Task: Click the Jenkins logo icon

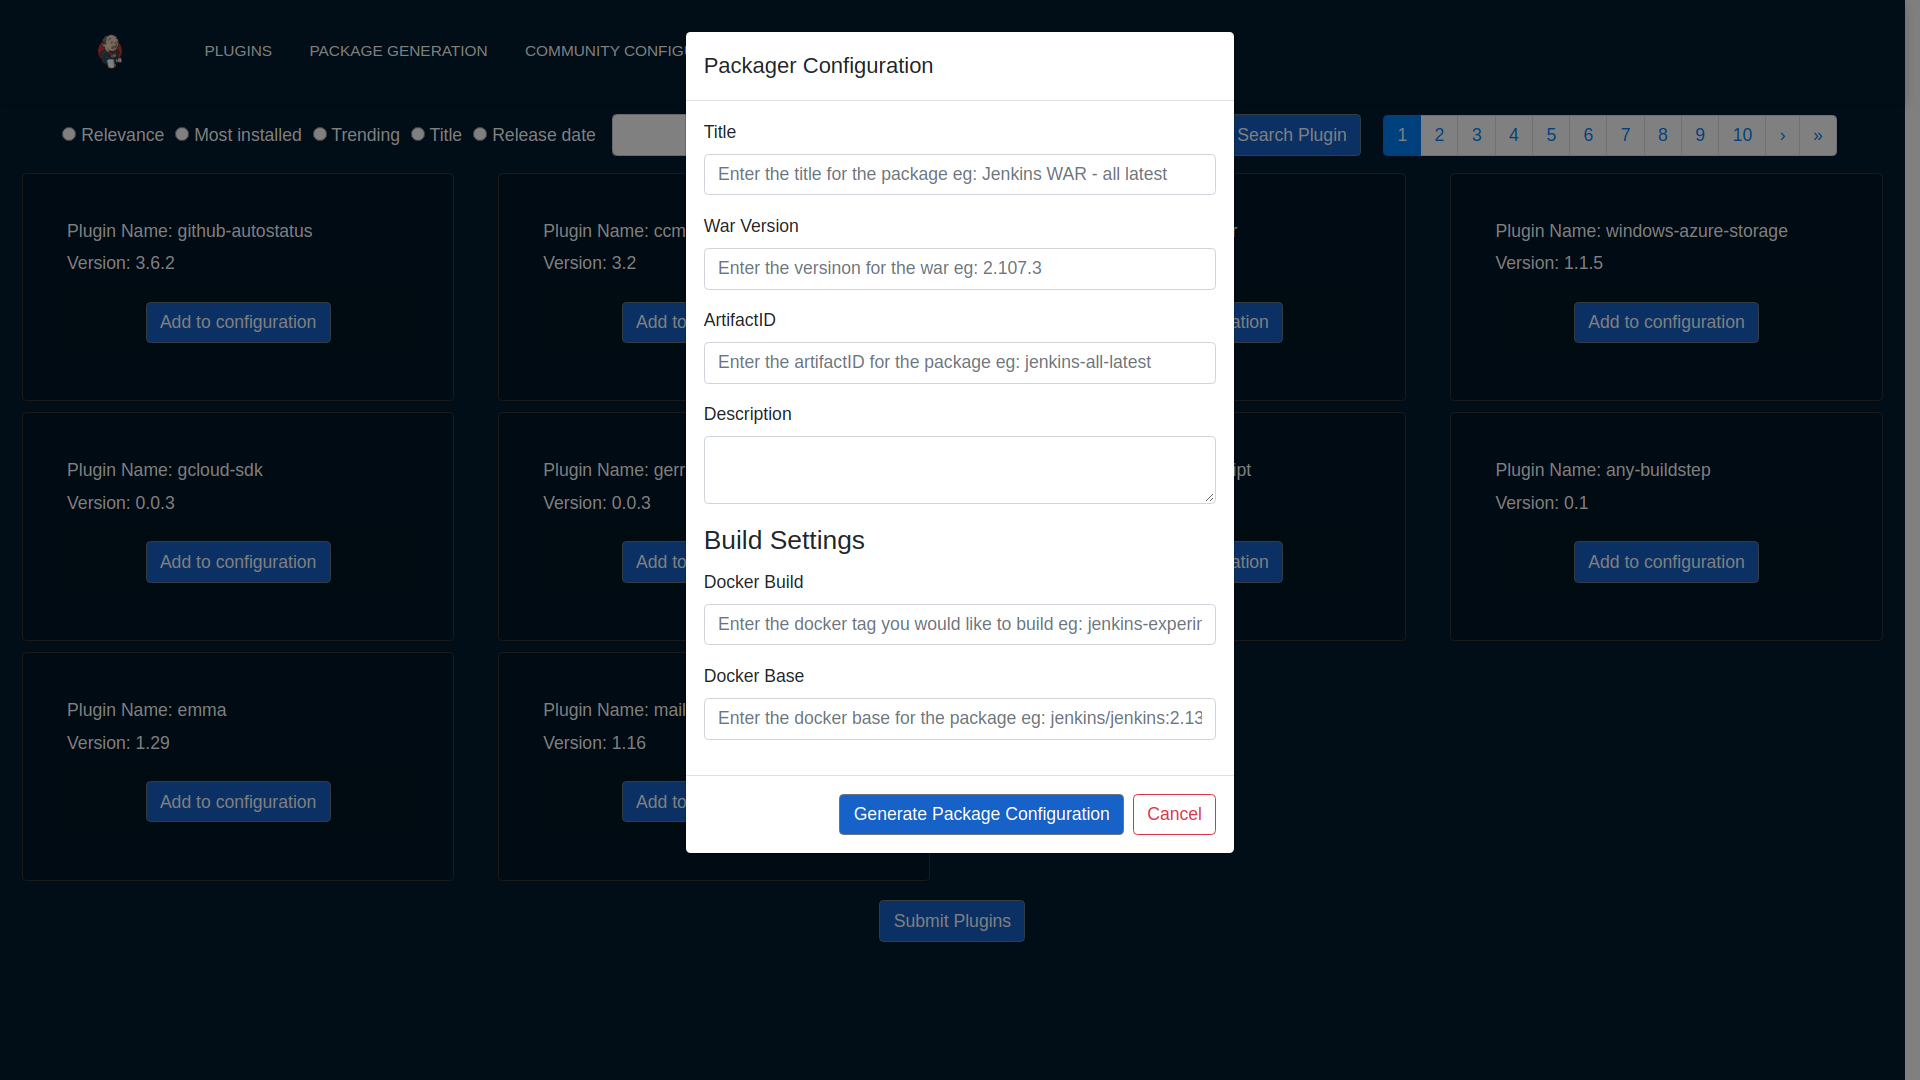Action: point(111,51)
